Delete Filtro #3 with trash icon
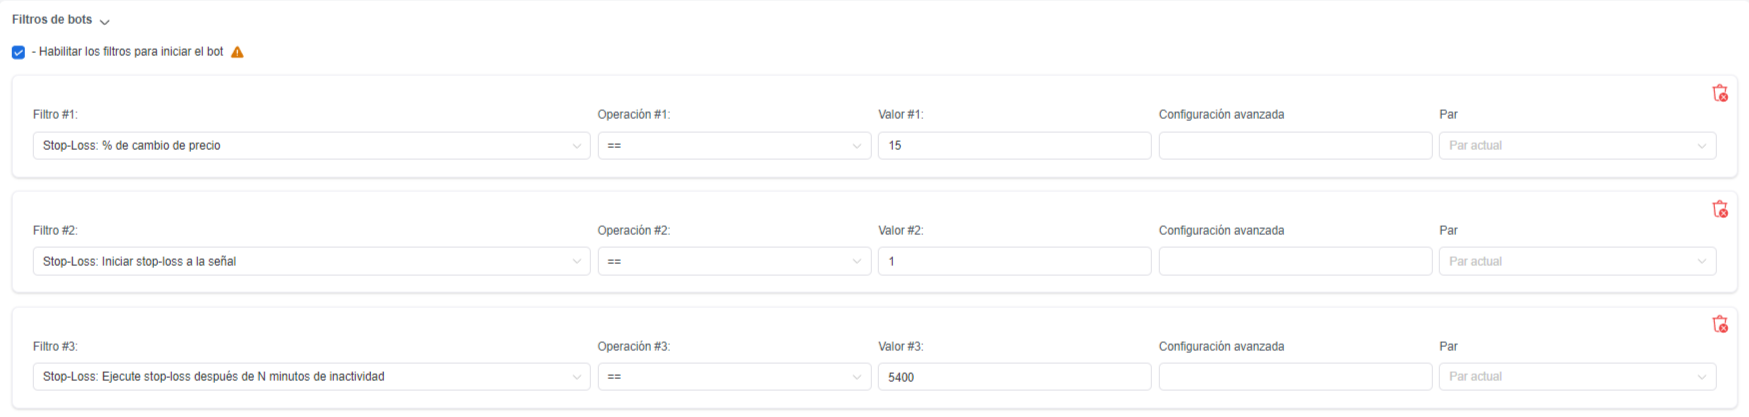1749x417 pixels. tap(1720, 324)
